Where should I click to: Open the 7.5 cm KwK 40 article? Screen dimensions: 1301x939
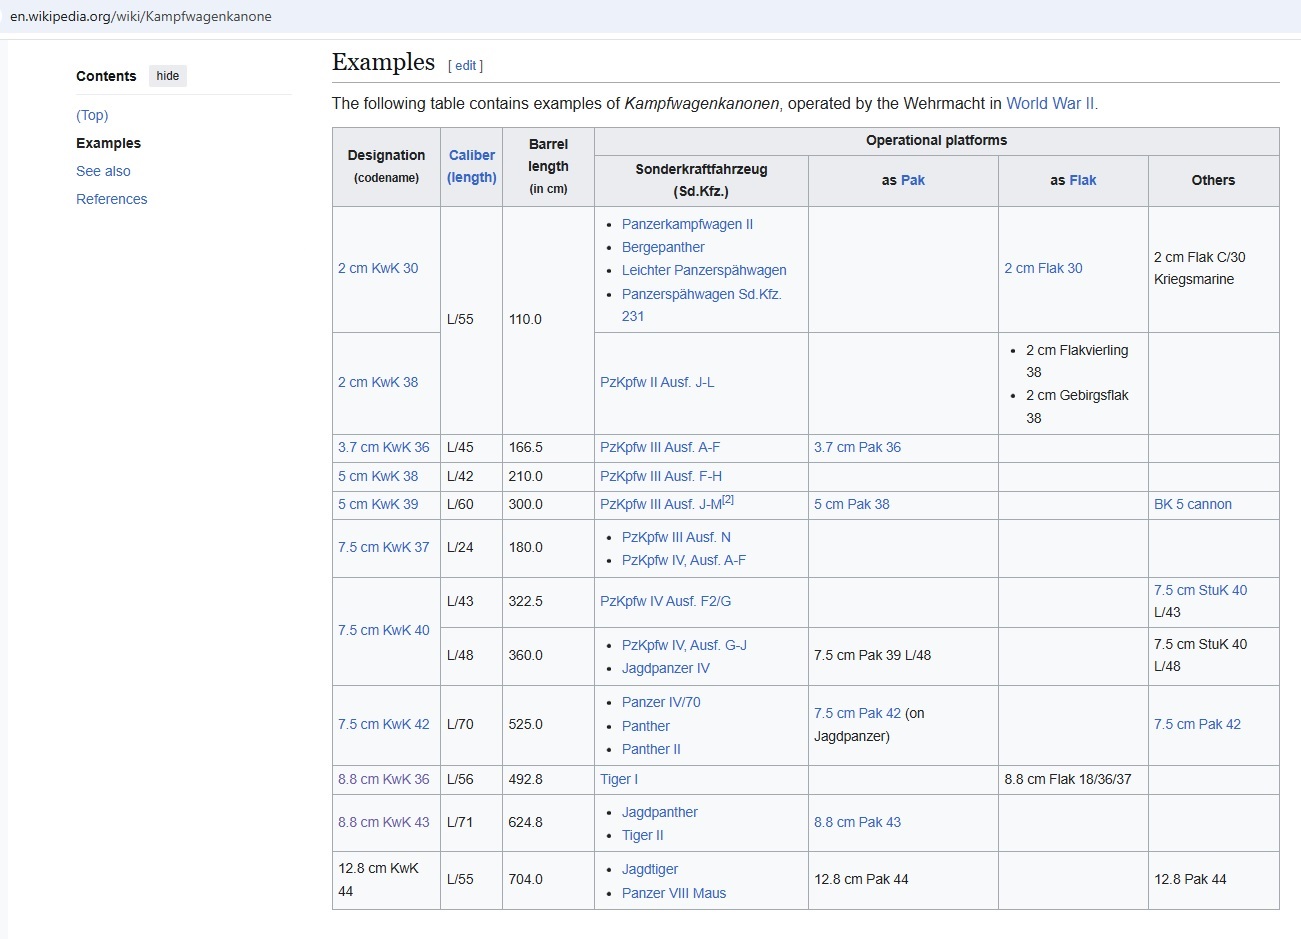pyautogui.click(x=384, y=630)
